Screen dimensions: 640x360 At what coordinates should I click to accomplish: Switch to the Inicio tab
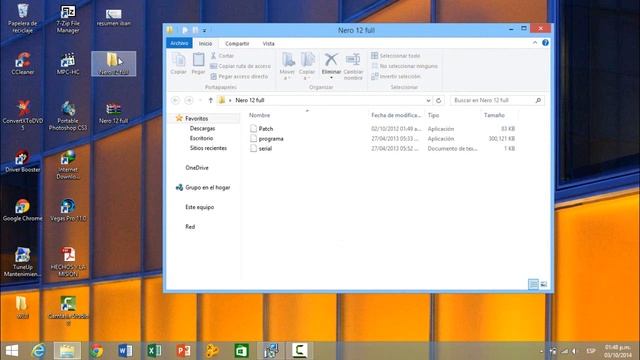(205, 43)
